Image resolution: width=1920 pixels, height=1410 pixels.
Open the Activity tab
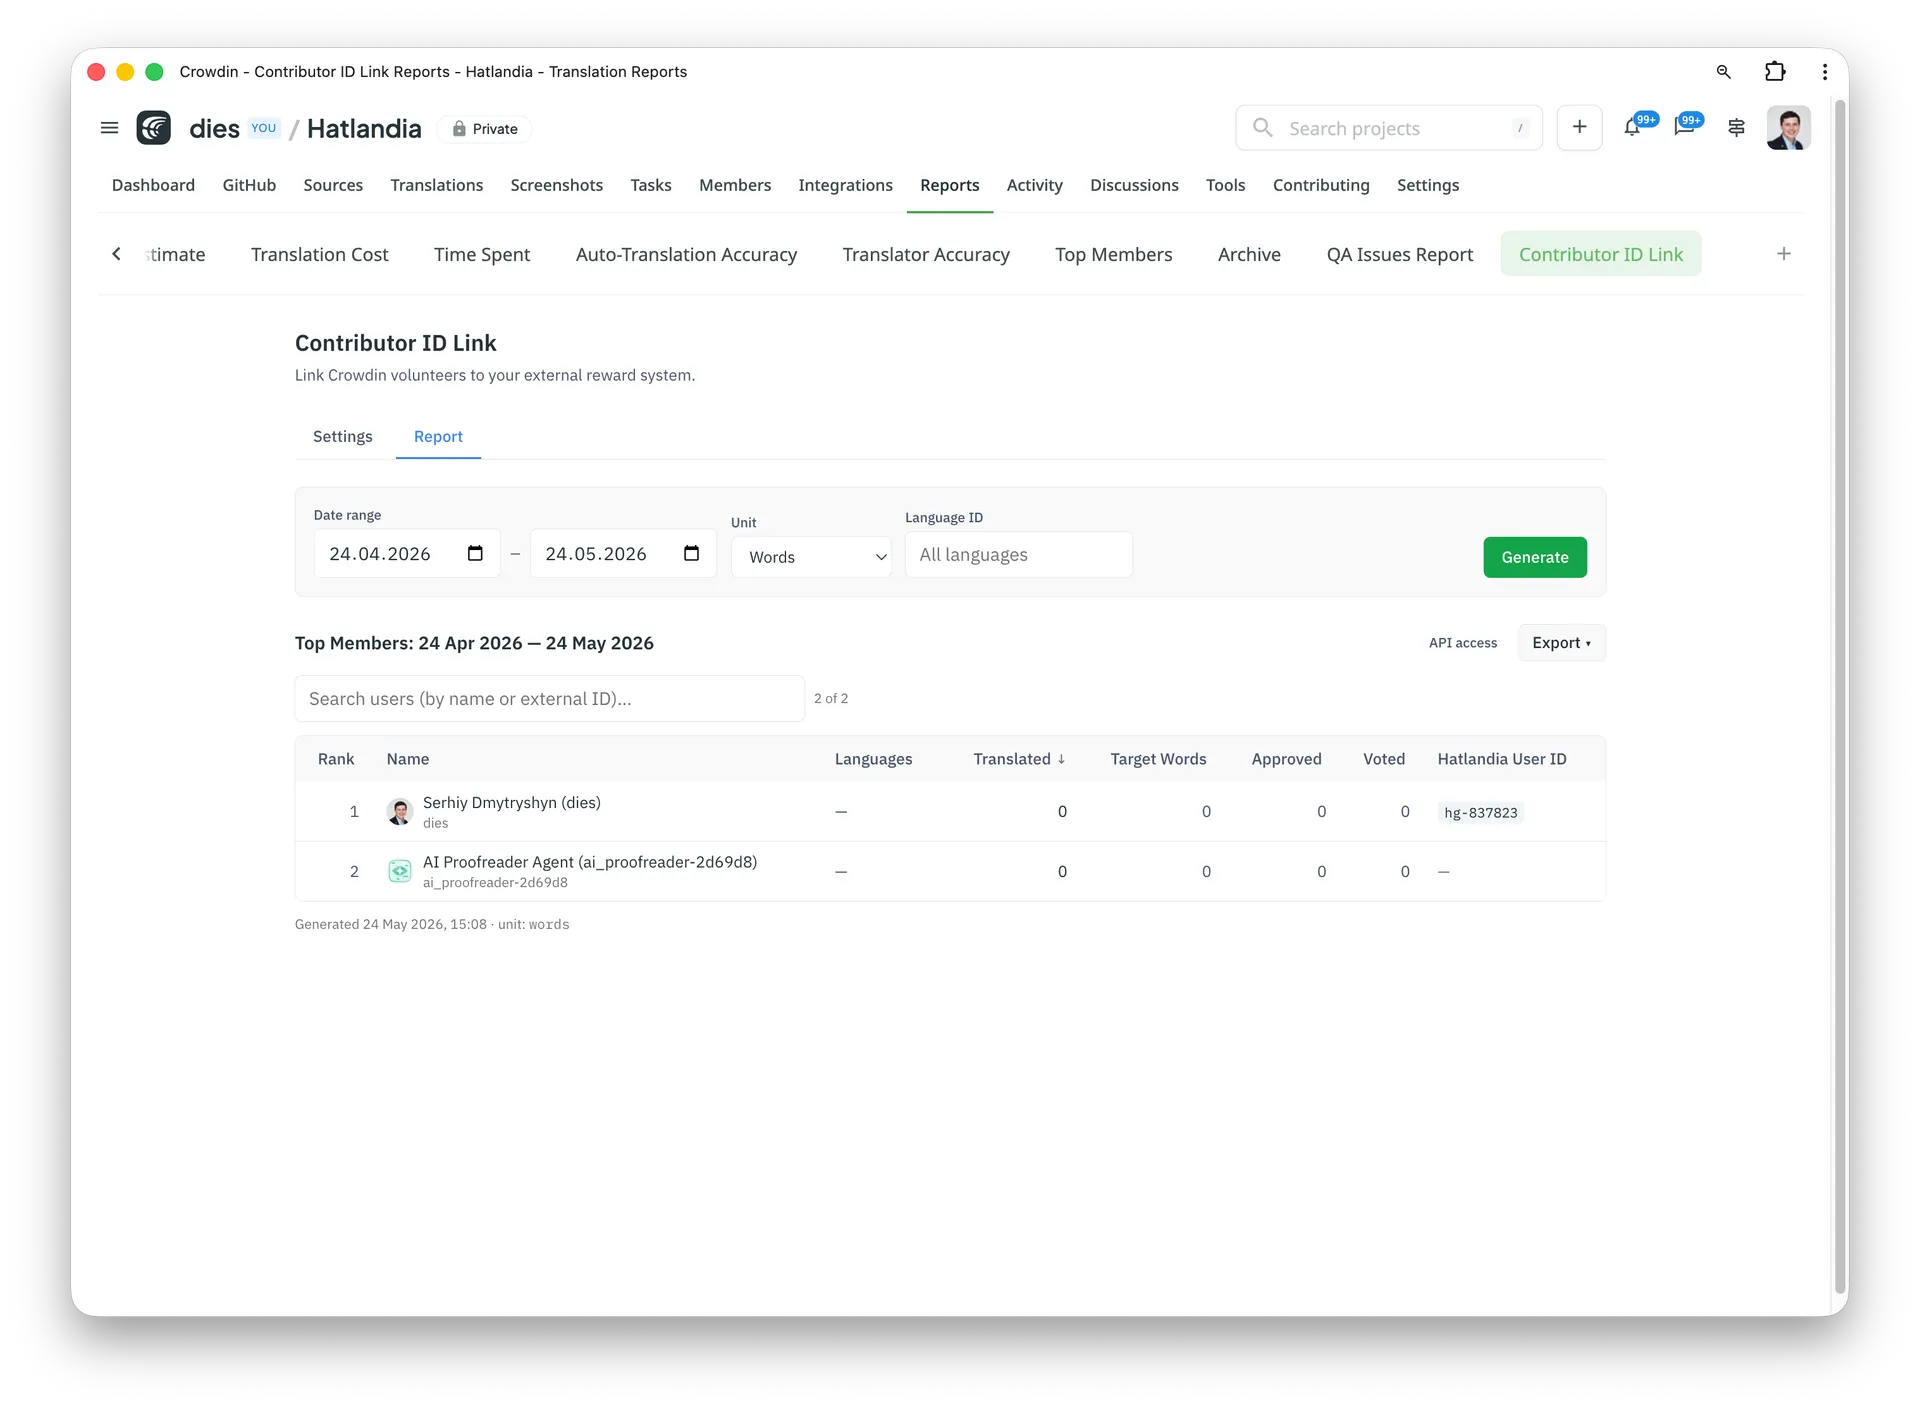click(1035, 185)
